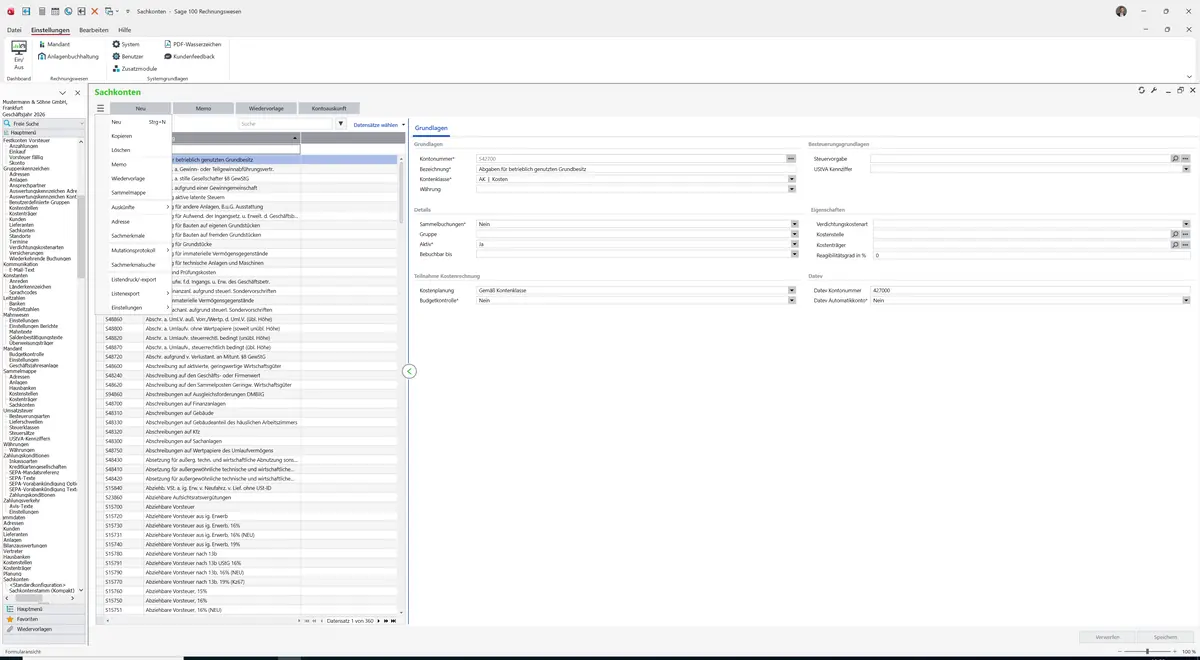Open PDF-Wasserzeichen settings
Image resolution: width=1200 pixels, height=660 pixels.
[x=193, y=44]
